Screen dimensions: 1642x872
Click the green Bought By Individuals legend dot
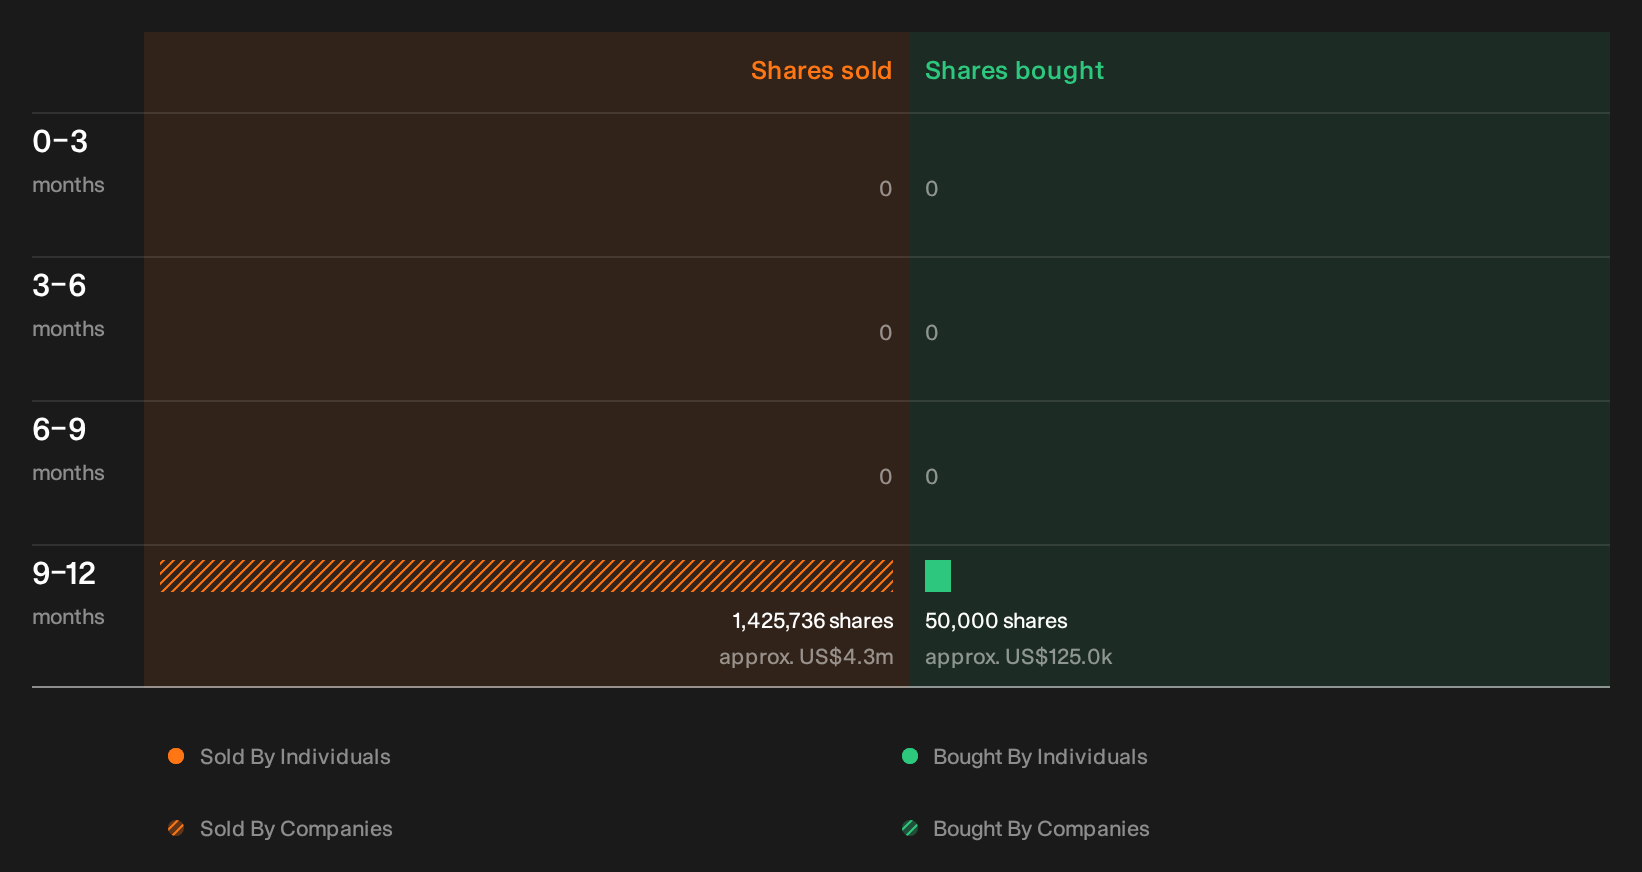click(910, 756)
